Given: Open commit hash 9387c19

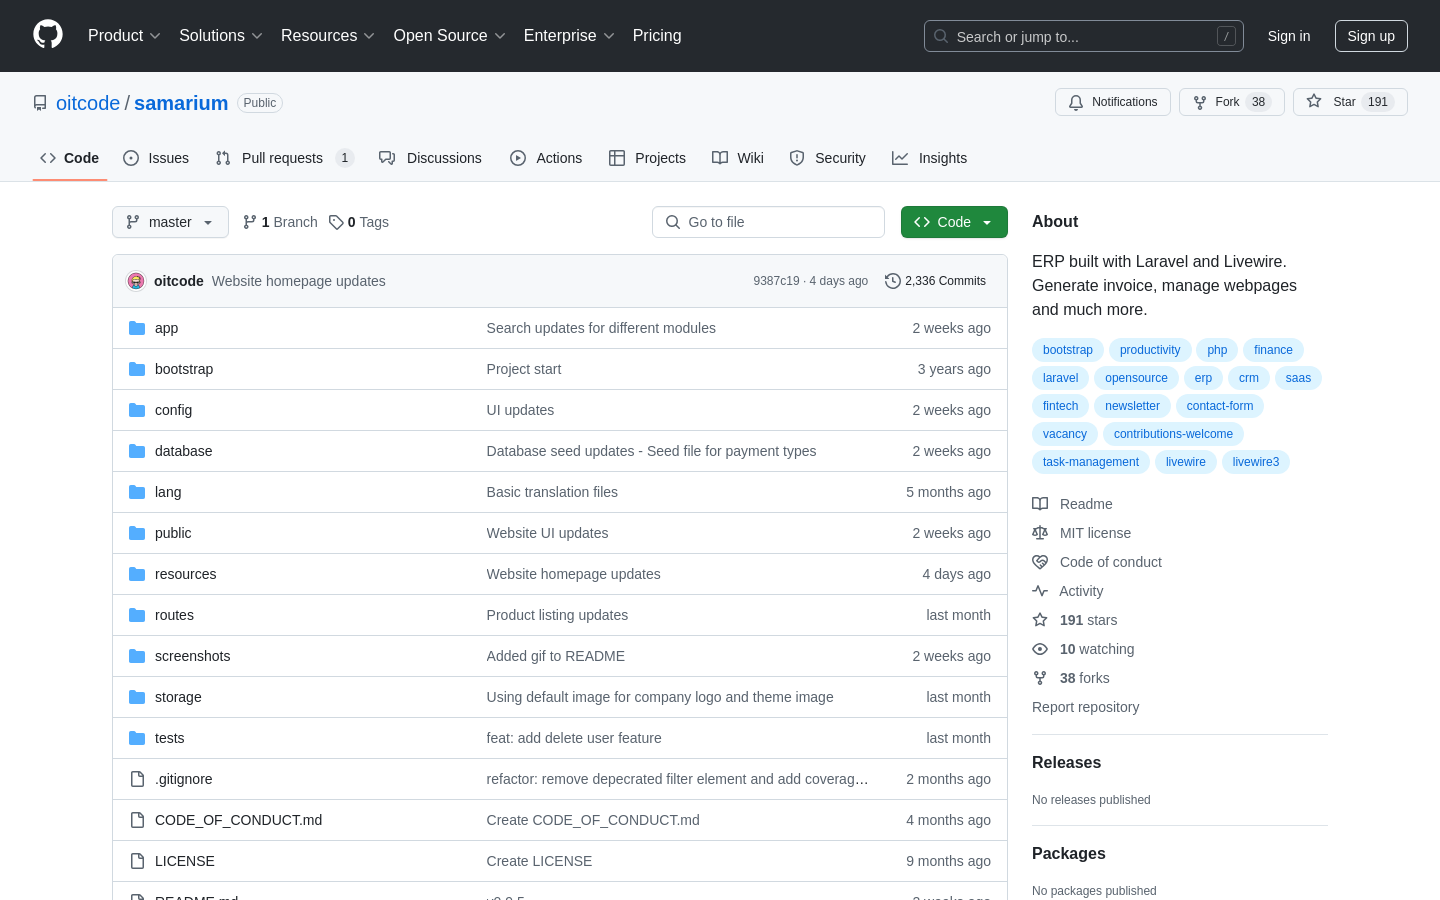Looking at the screenshot, I should coord(776,281).
